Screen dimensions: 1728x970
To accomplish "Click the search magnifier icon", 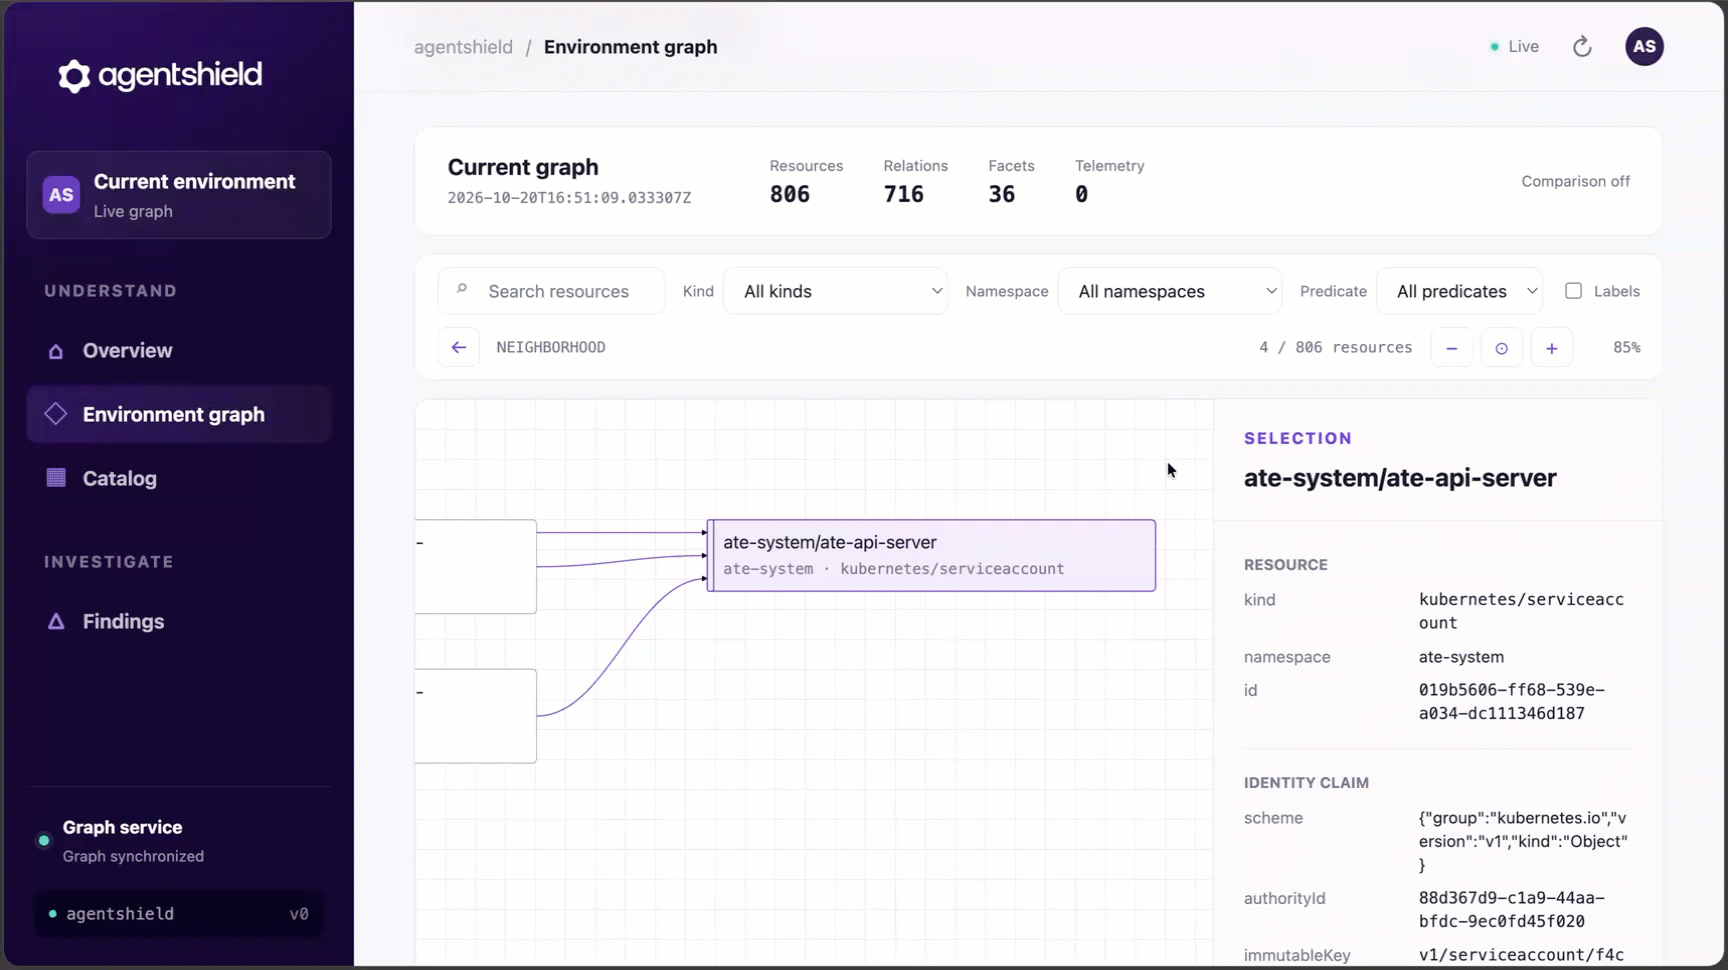I will (x=461, y=289).
